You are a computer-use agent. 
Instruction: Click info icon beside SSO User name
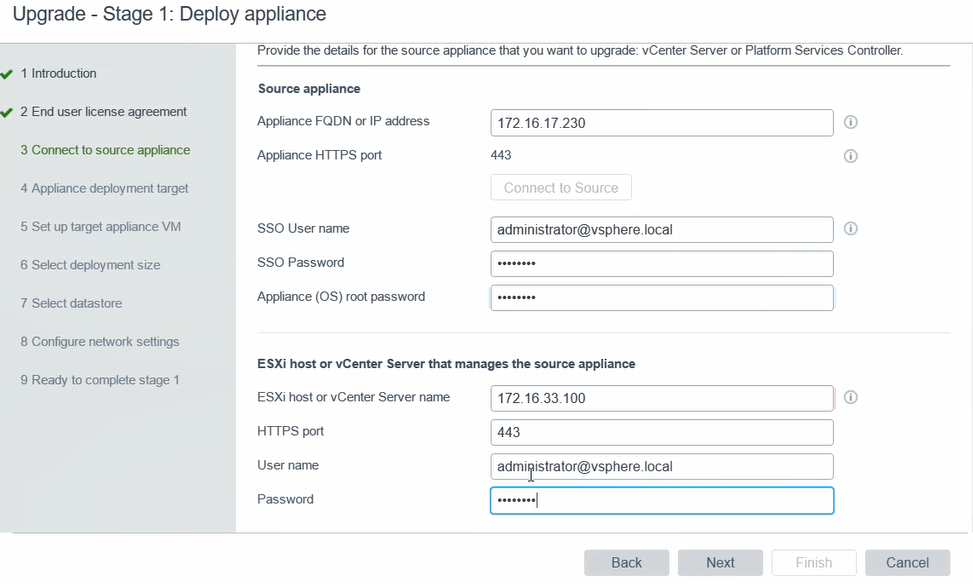(851, 229)
